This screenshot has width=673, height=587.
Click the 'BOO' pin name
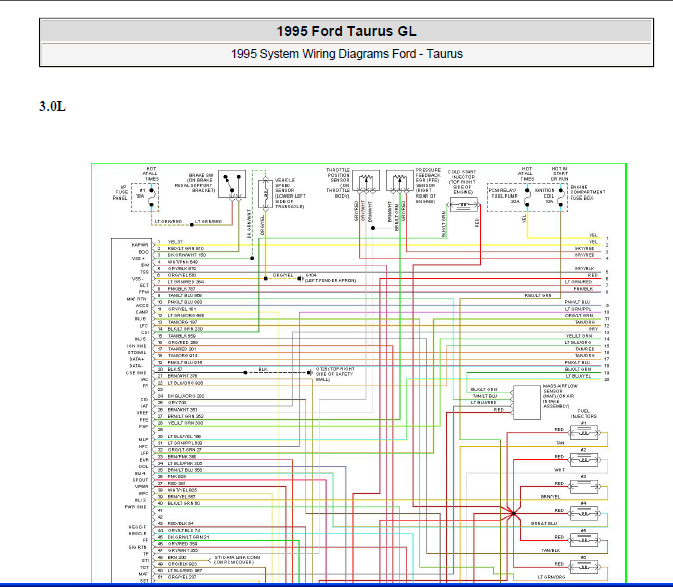pos(144,252)
